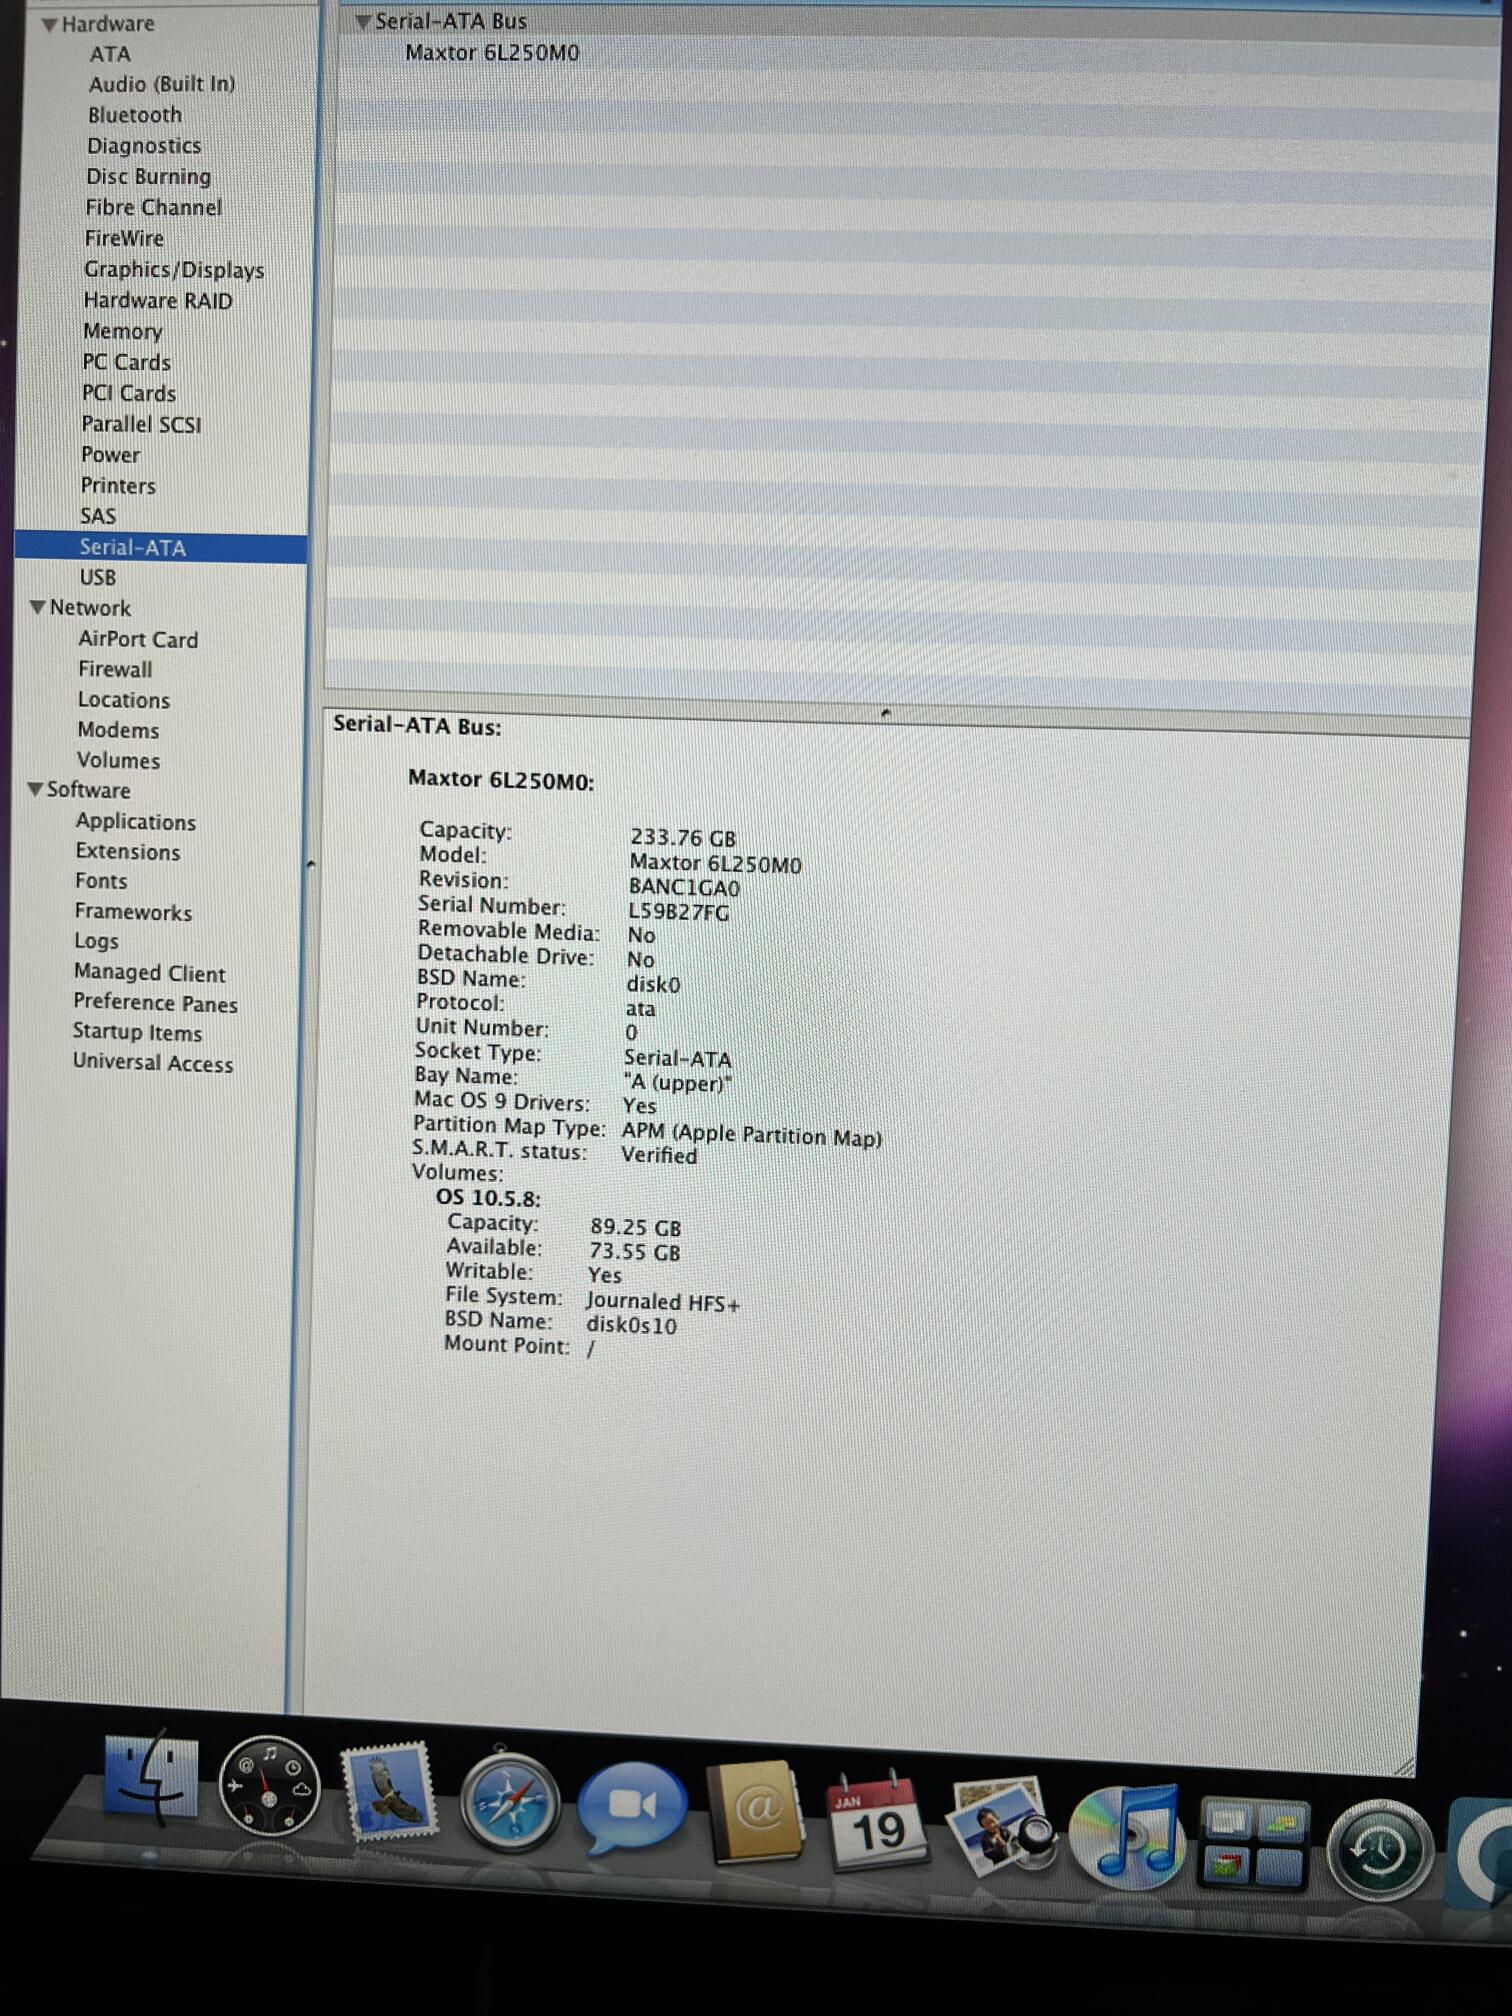Select Audio (Built In) in the sidebar
Image resolution: width=1512 pixels, height=2016 pixels.
[x=162, y=84]
